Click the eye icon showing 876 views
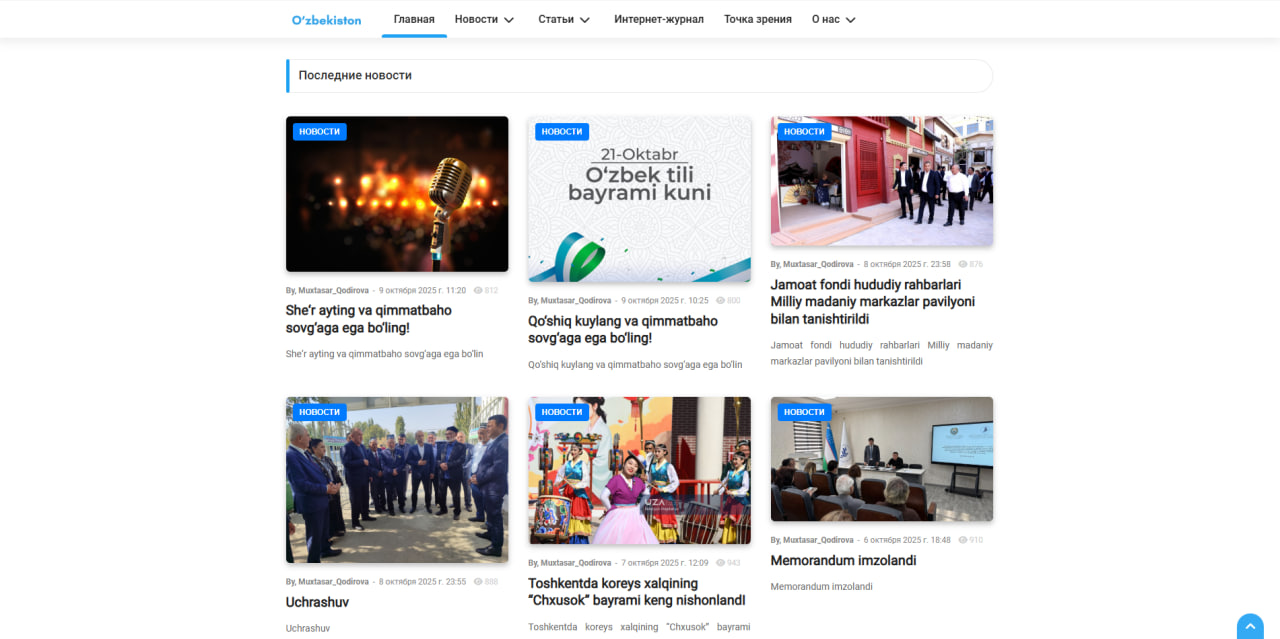 click(963, 265)
